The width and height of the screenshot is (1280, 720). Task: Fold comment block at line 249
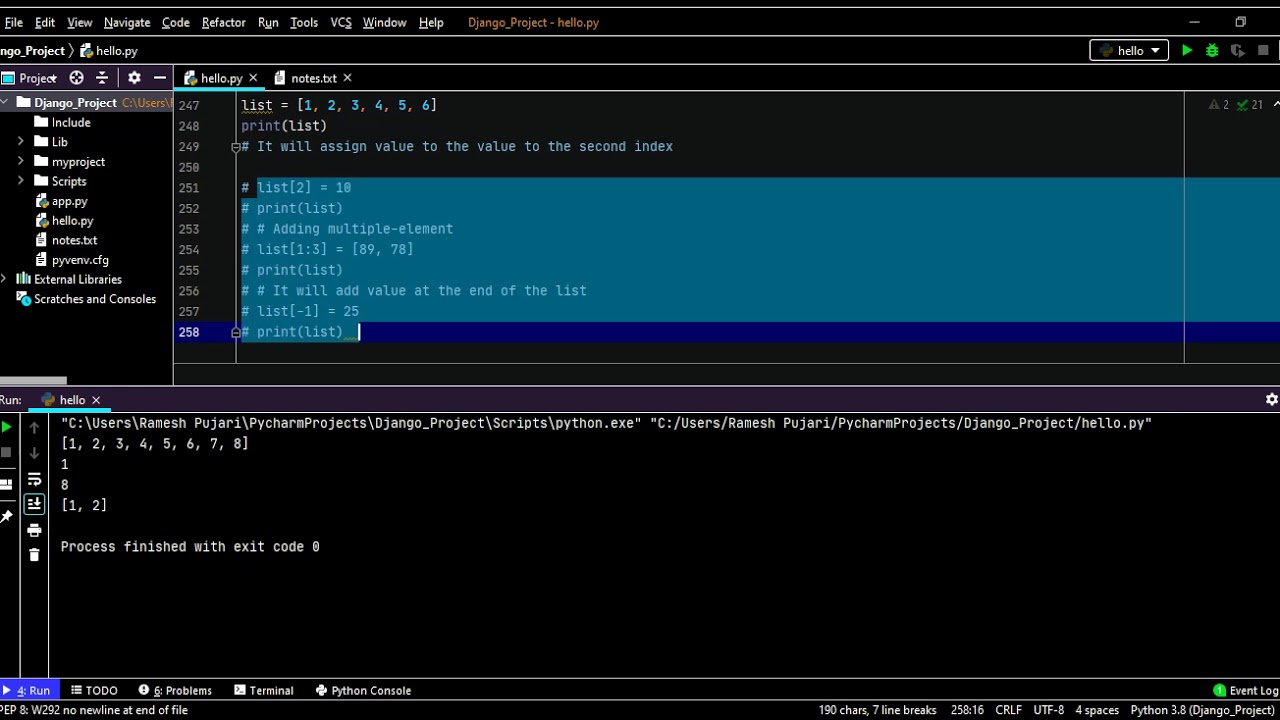point(236,147)
